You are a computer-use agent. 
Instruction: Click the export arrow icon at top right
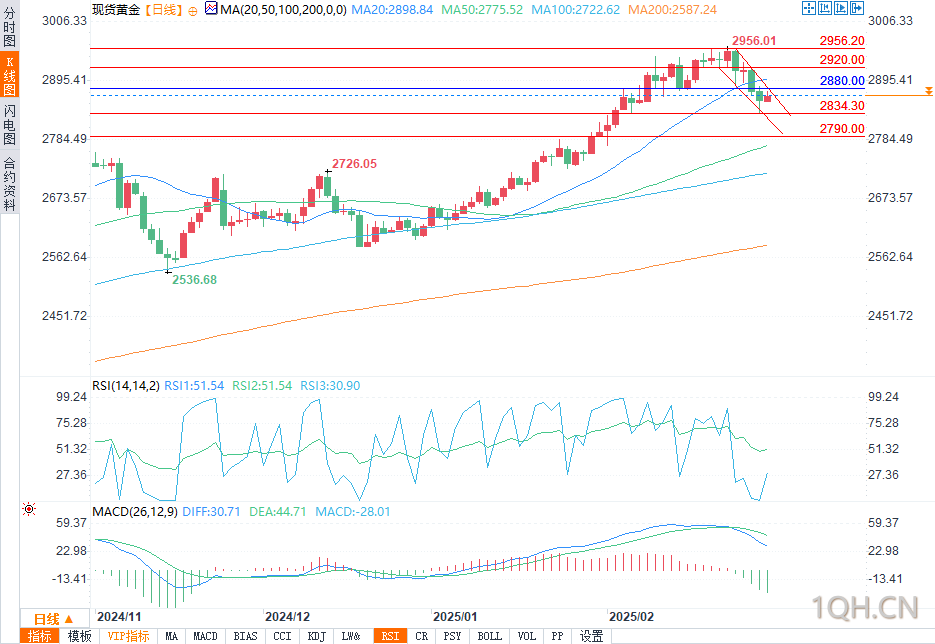tap(857, 8)
